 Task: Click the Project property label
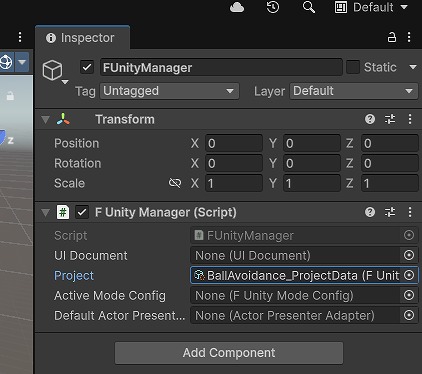tap(74, 276)
